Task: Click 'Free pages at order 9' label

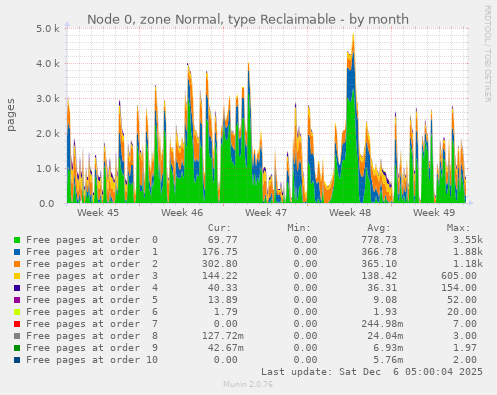Action: [92, 348]
